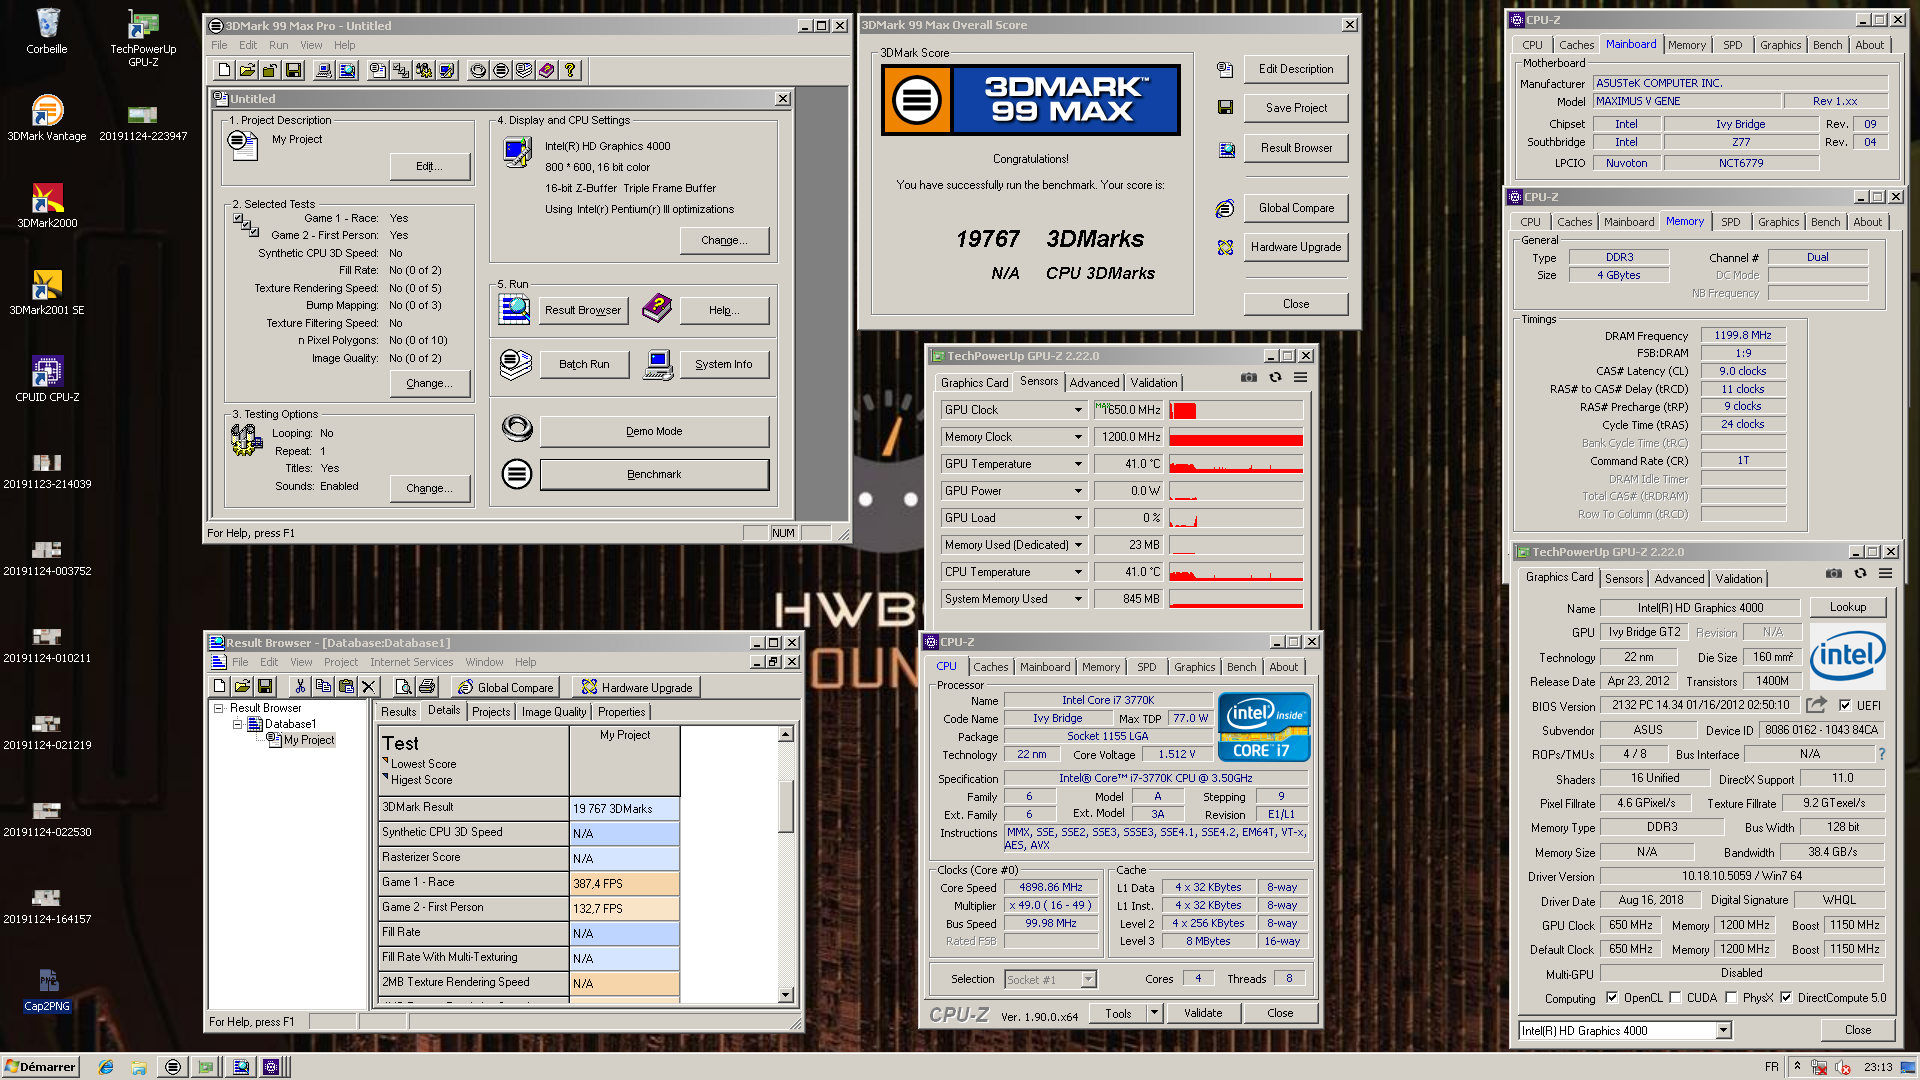
Task: Click Demo Mode button in 3DMark 99
Action: (x=654, y=431)
